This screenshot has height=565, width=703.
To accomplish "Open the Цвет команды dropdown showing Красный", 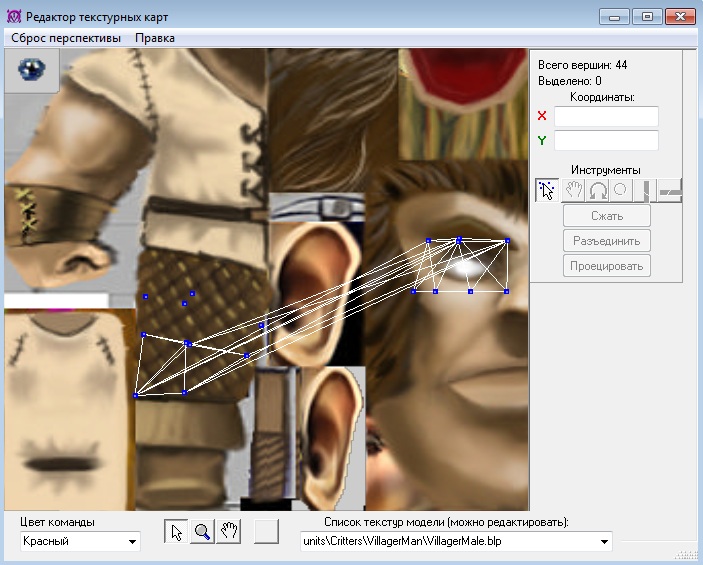I will pyautogui.click(x=80, y=541).
